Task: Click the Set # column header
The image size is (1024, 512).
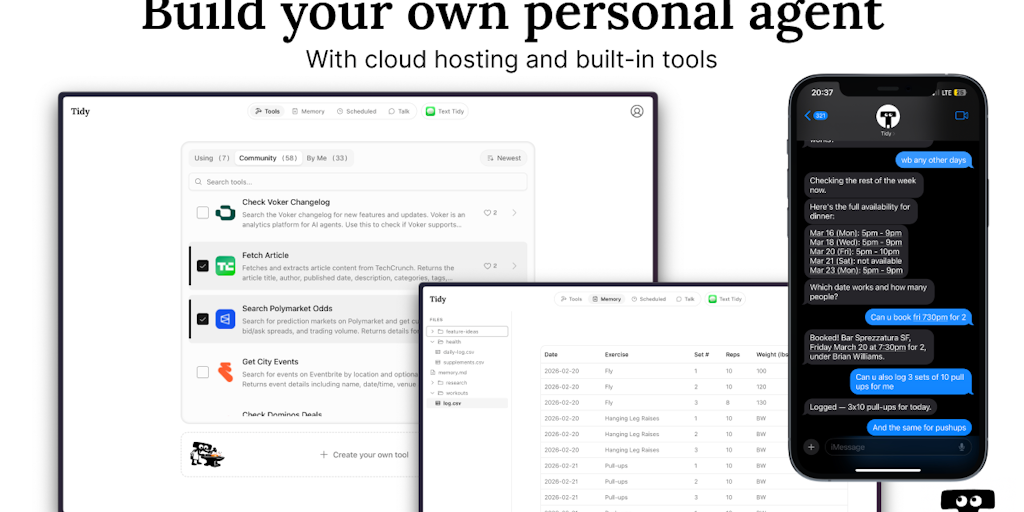Action: pyautogui.click(x=701, y=355)
